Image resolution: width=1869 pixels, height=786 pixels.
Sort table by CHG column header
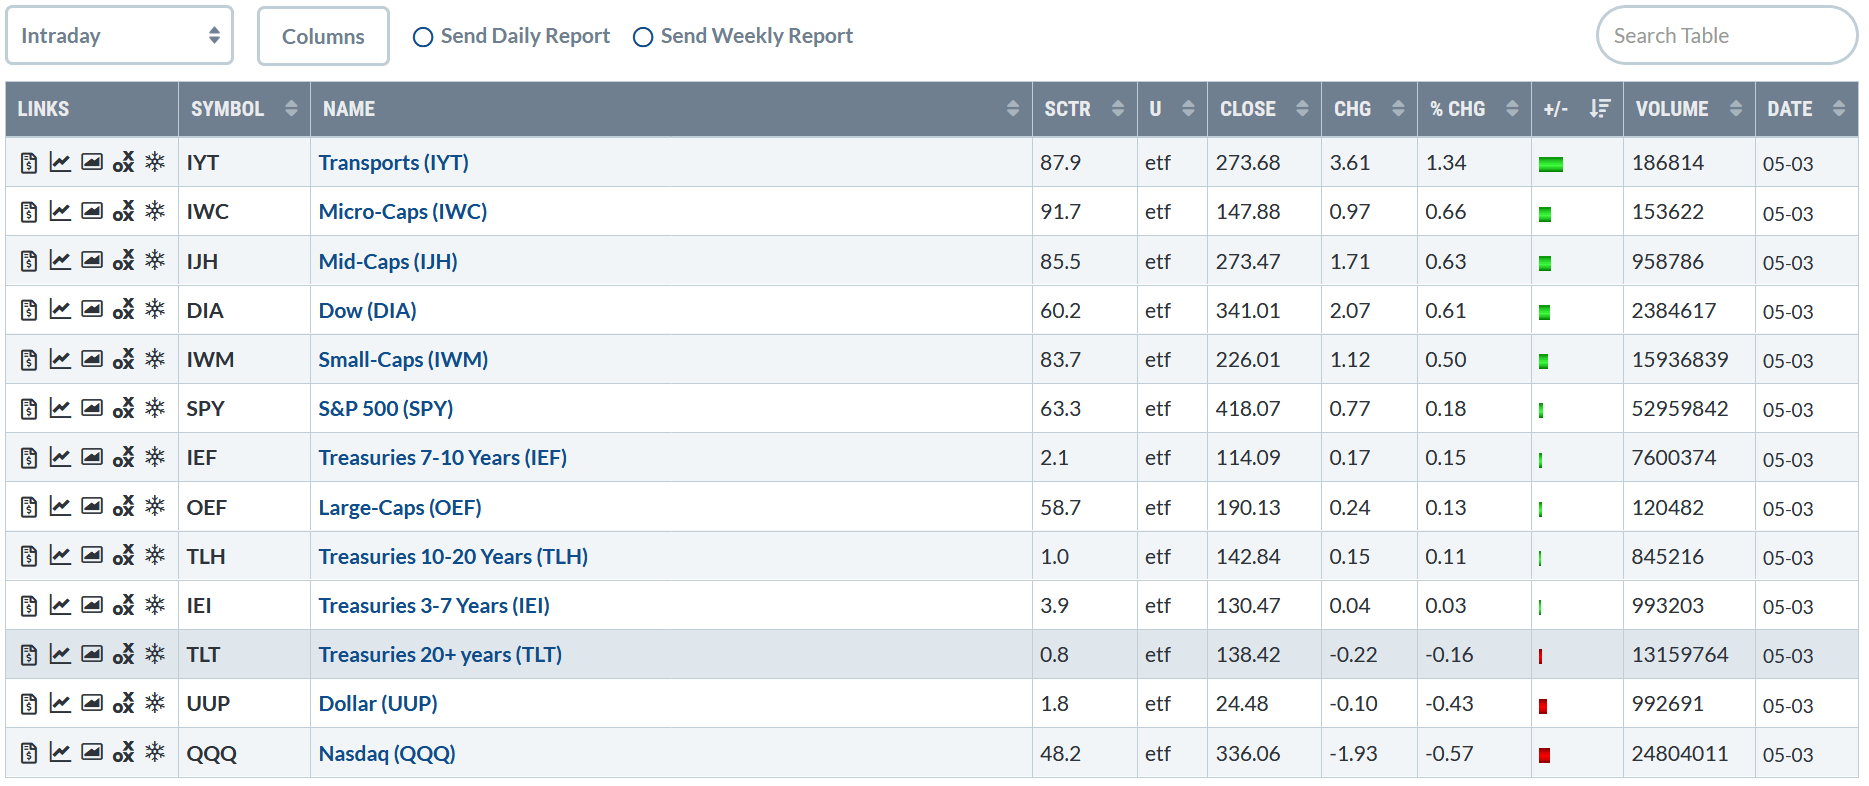(x=1369, y=109)
